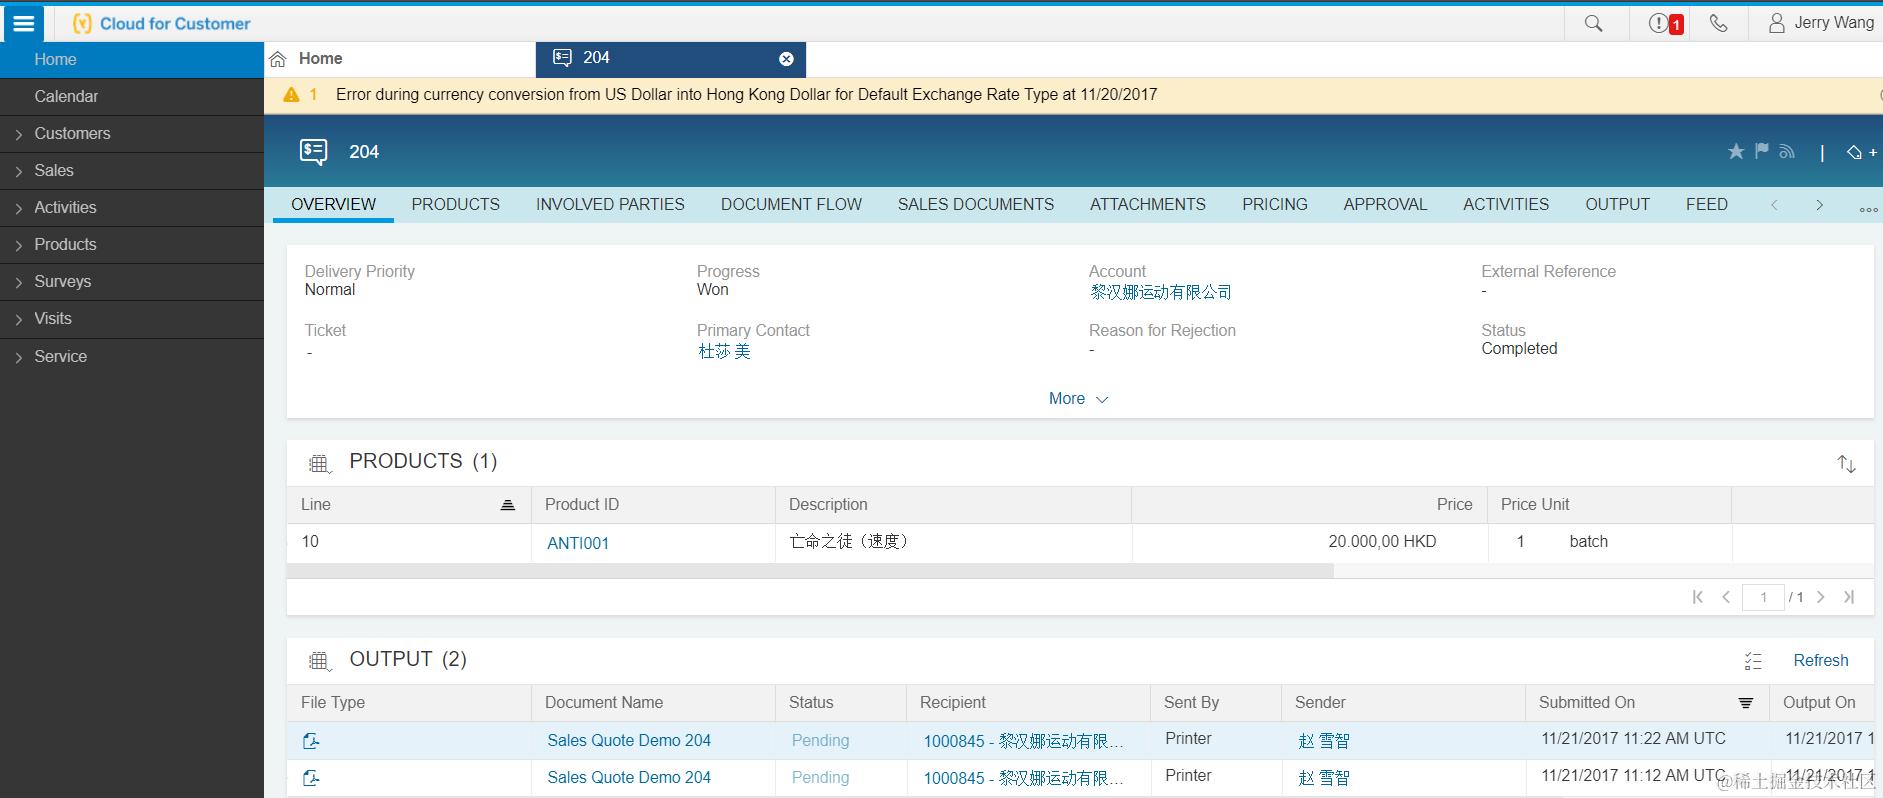Toggle the hamburger navigation menu
This screenshot has height=798, width=1883.
point(23,23)
